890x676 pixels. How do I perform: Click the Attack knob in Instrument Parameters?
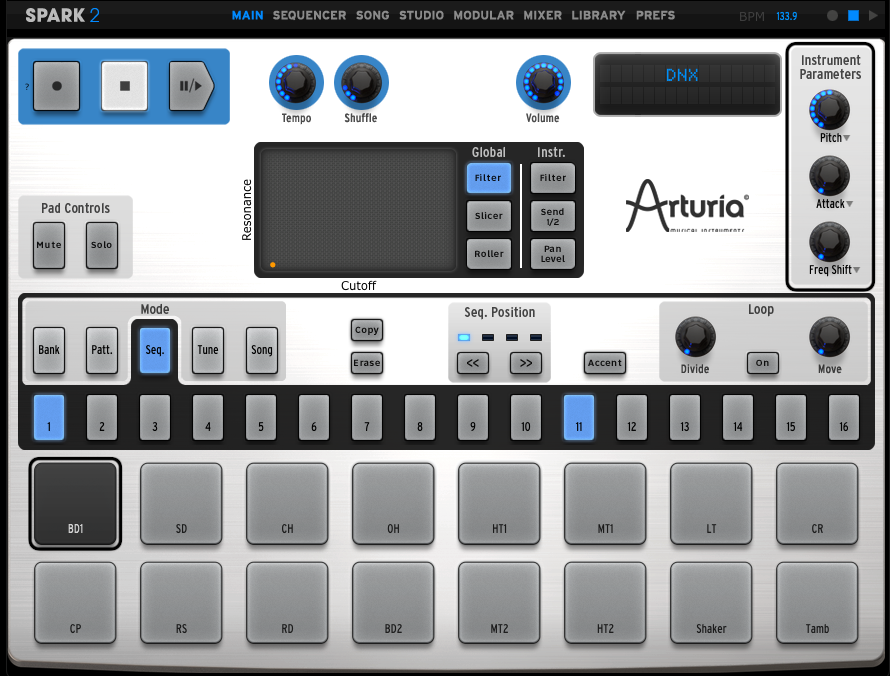click(x=829, y=176)
